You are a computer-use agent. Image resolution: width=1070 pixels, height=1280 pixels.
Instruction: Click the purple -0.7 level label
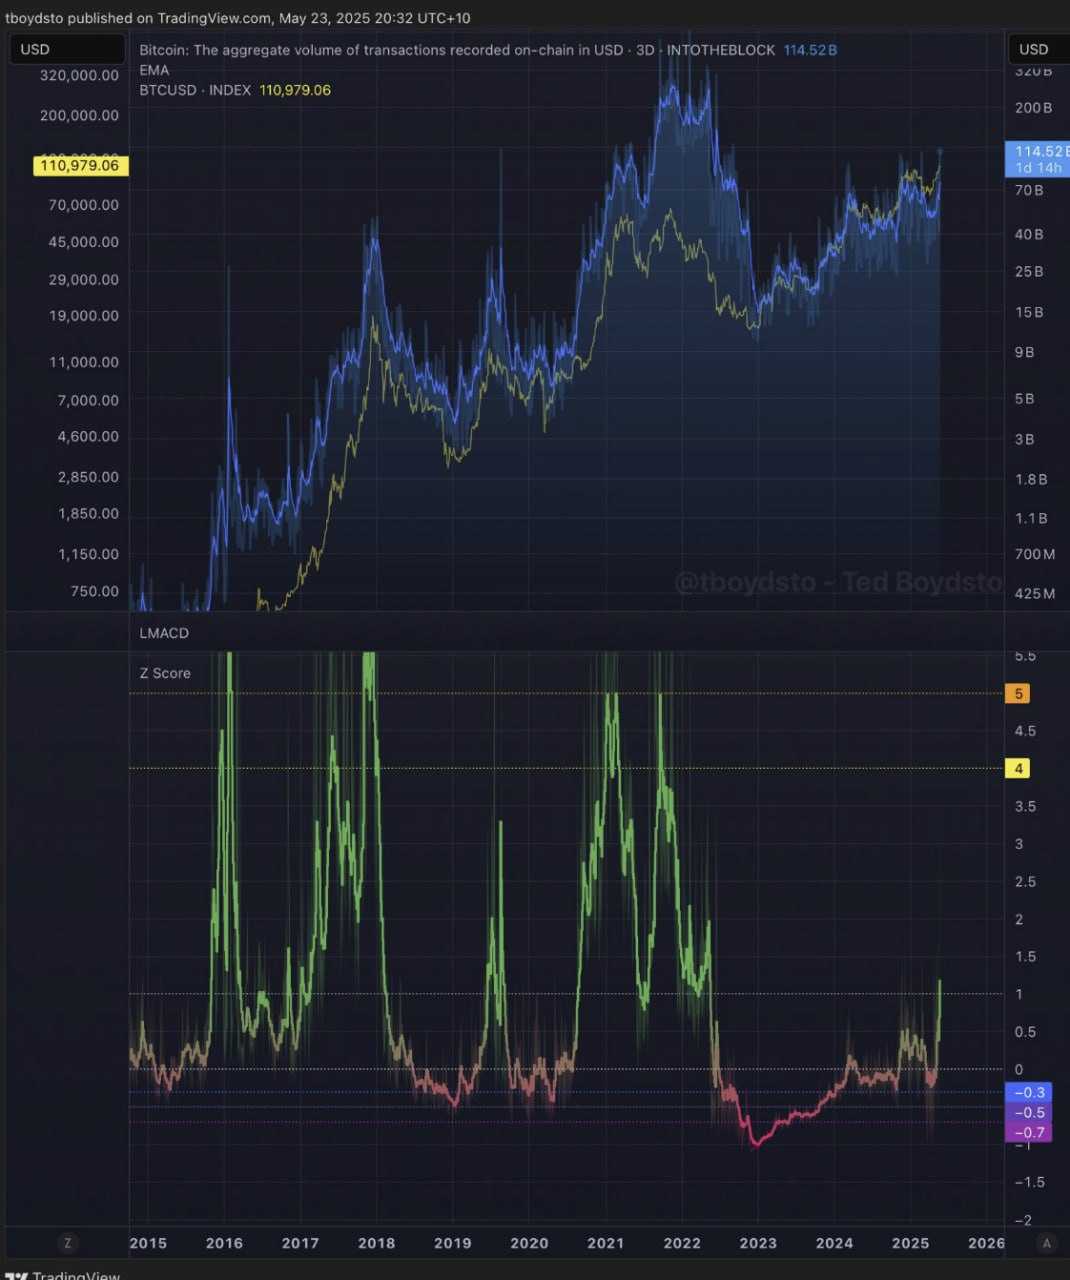1028,1133
